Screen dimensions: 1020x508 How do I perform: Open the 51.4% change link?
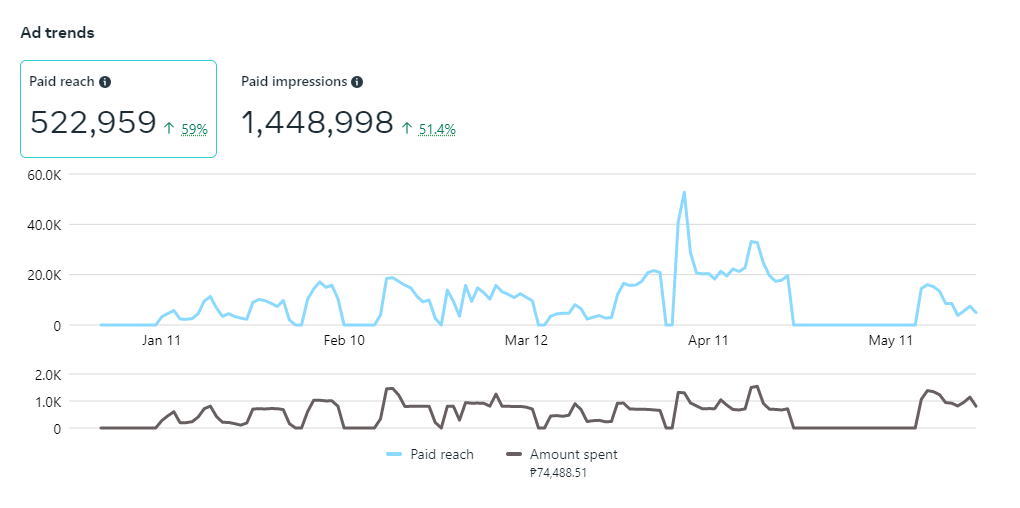[x=437, y=129]
